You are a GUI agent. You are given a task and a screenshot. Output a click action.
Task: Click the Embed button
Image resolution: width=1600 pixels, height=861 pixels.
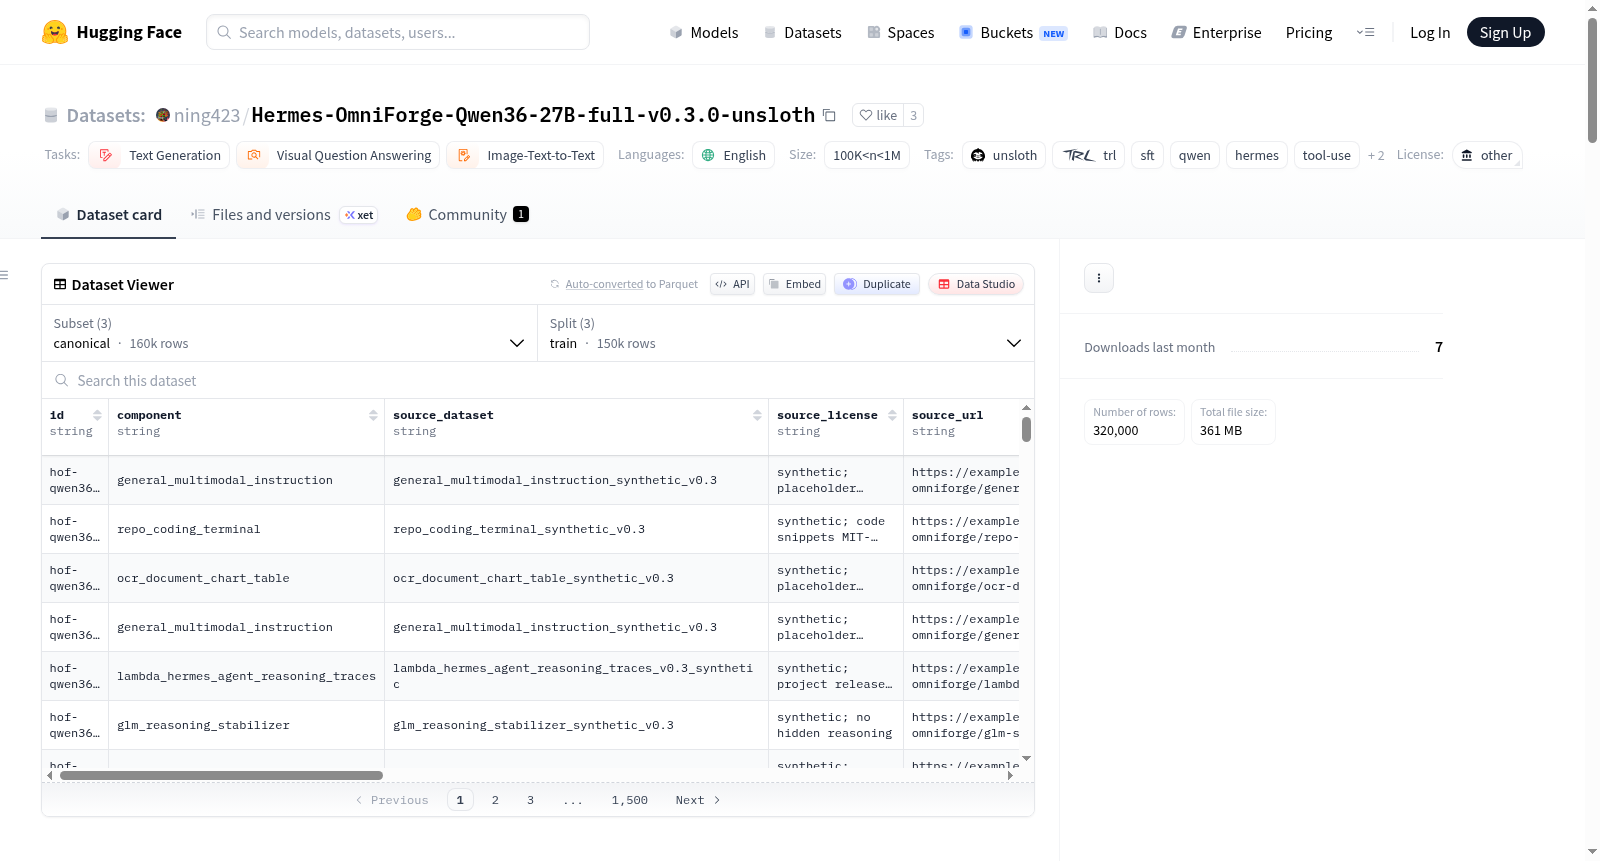(x=795, y=284)
